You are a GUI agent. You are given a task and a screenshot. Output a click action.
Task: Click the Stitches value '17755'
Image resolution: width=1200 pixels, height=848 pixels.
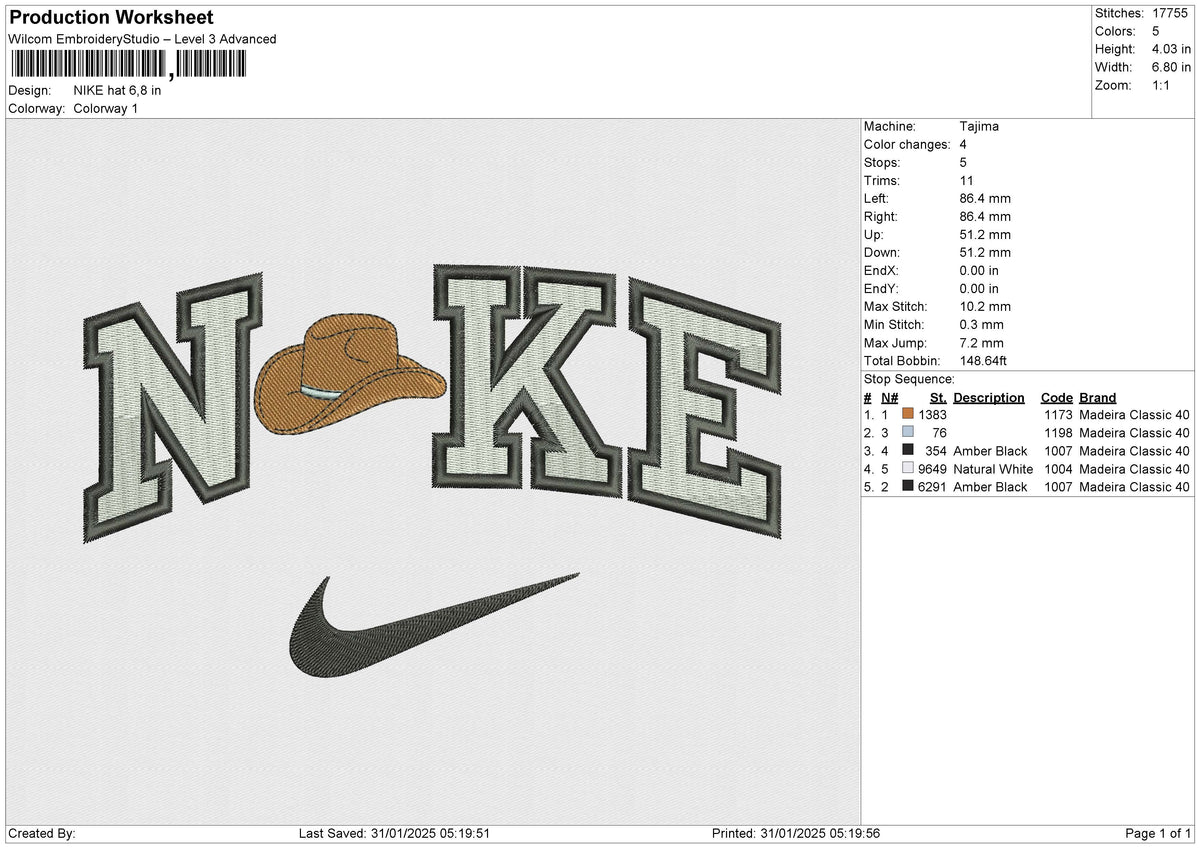(x=1169, y=13)
